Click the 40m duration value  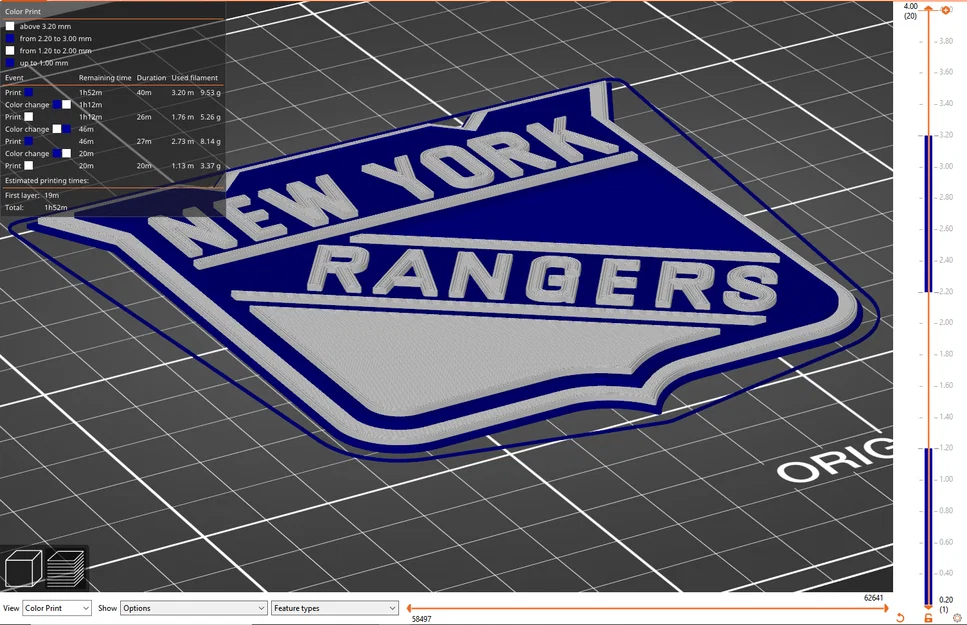click(144, 93)
